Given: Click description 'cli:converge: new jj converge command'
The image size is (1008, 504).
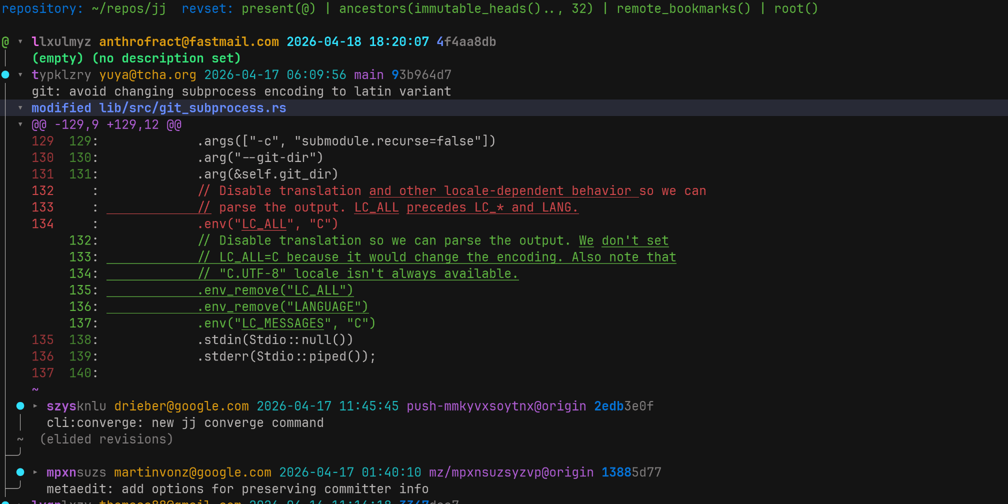Looking at the screenshot, I should tap(185, 423).
